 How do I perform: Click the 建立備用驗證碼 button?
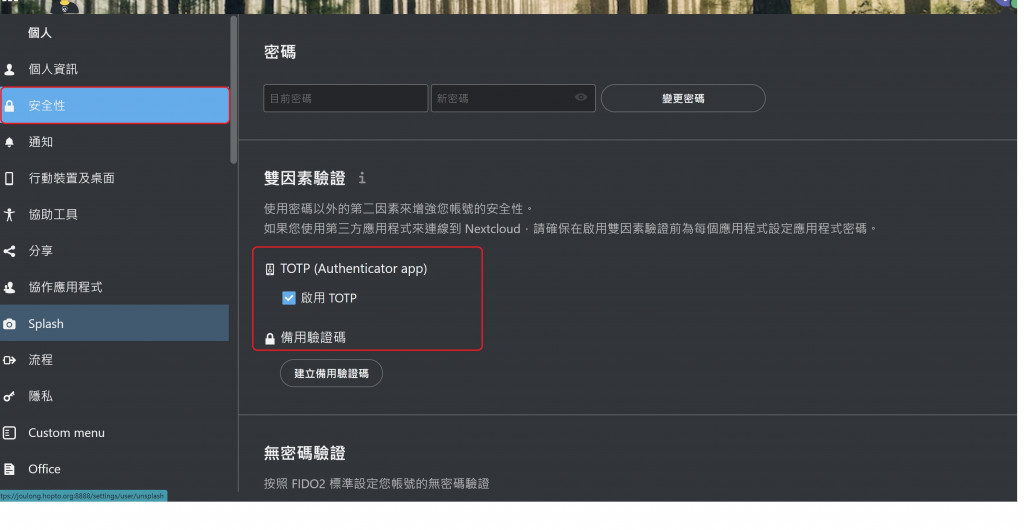(x=331, y=373)
